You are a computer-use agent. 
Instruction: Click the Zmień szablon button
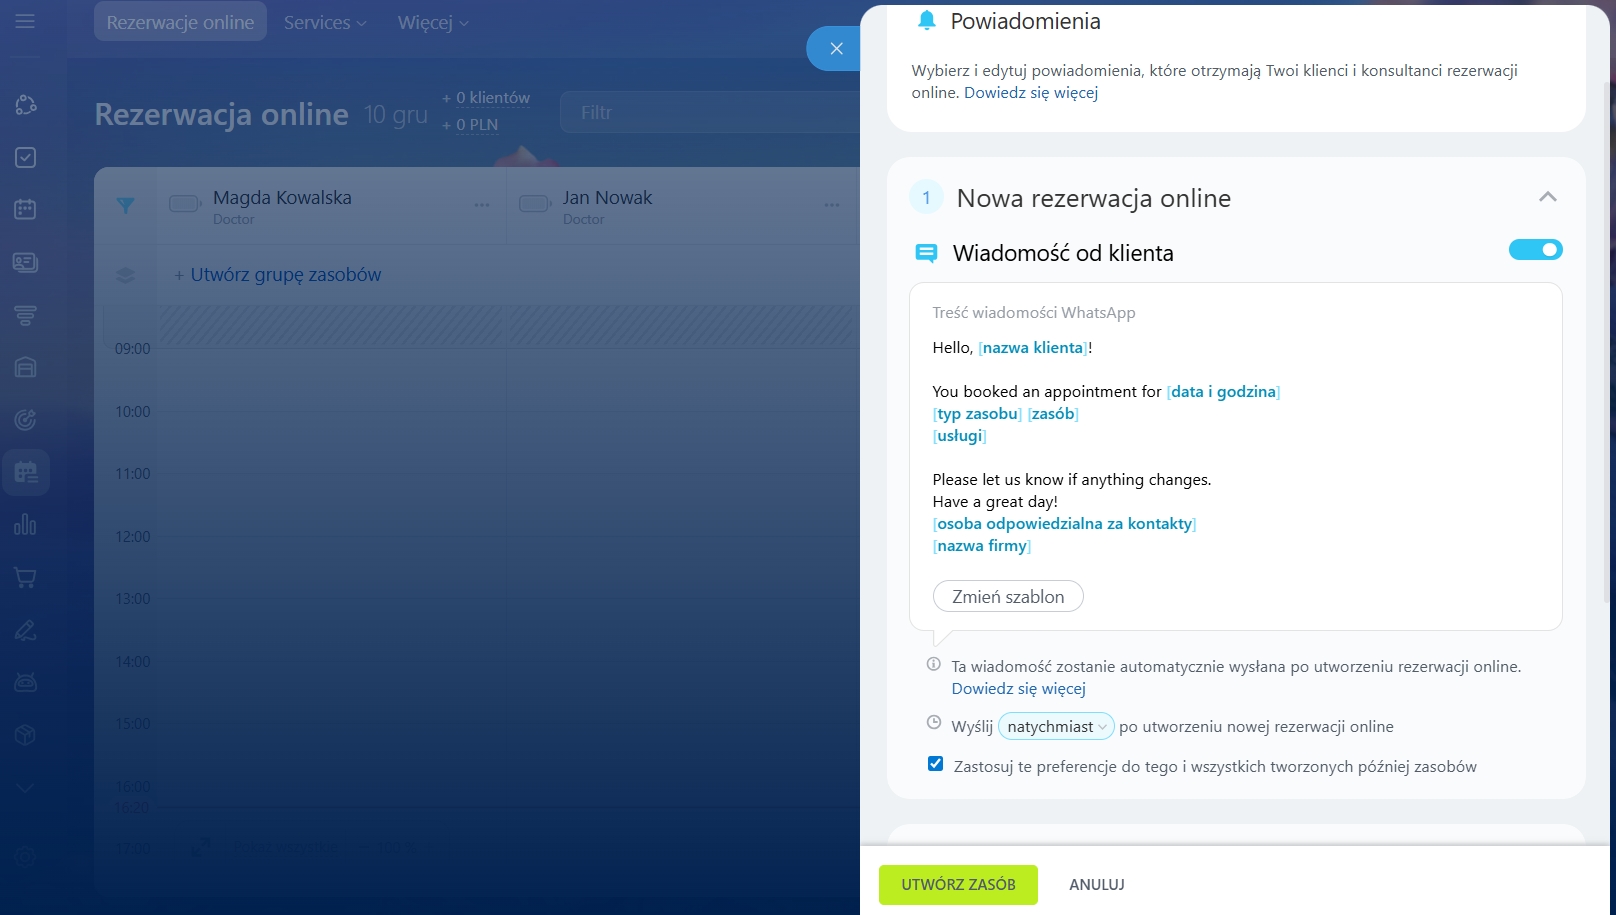tap(1008, 596)
